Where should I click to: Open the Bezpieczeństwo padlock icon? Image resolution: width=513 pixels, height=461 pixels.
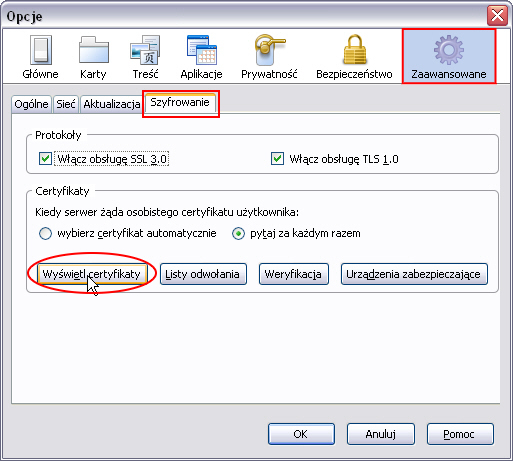point(355,49)
